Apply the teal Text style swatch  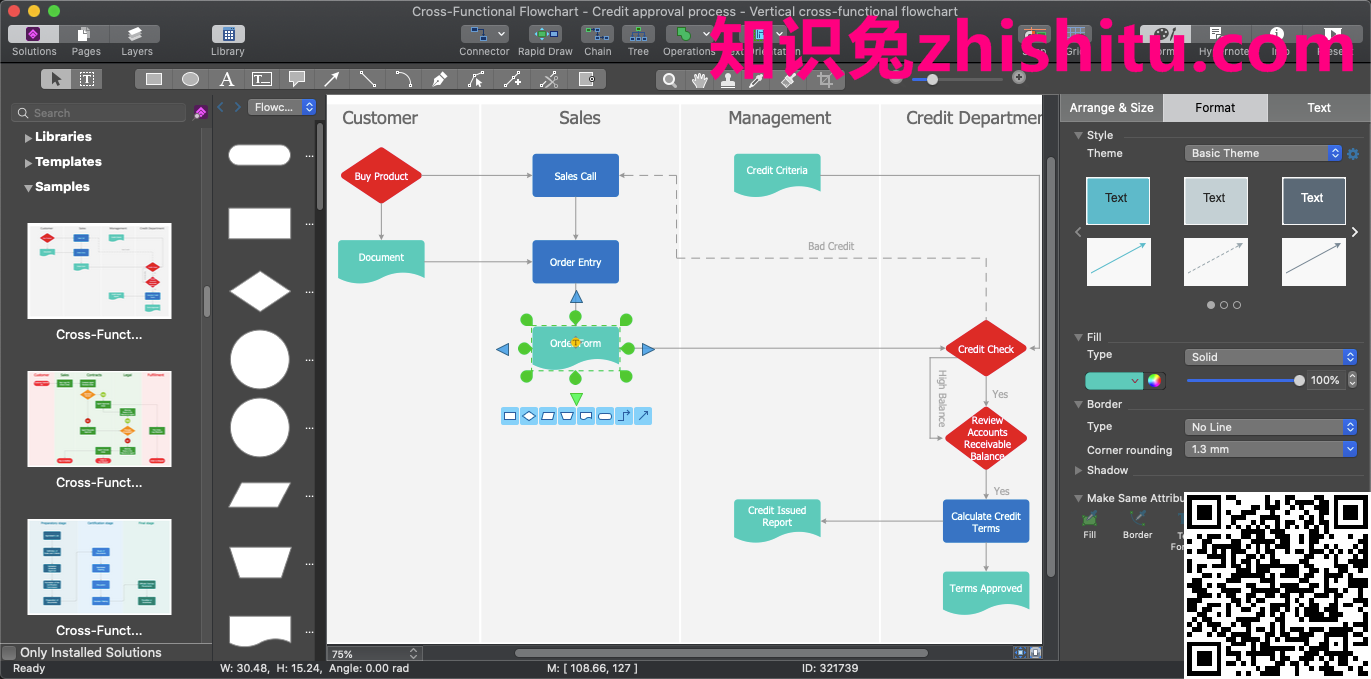coord(1117,201)
